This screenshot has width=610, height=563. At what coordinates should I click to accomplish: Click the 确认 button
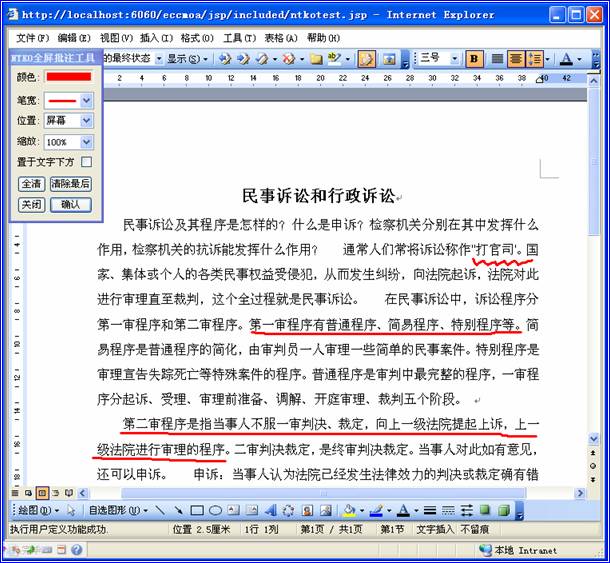pos(70,204)
